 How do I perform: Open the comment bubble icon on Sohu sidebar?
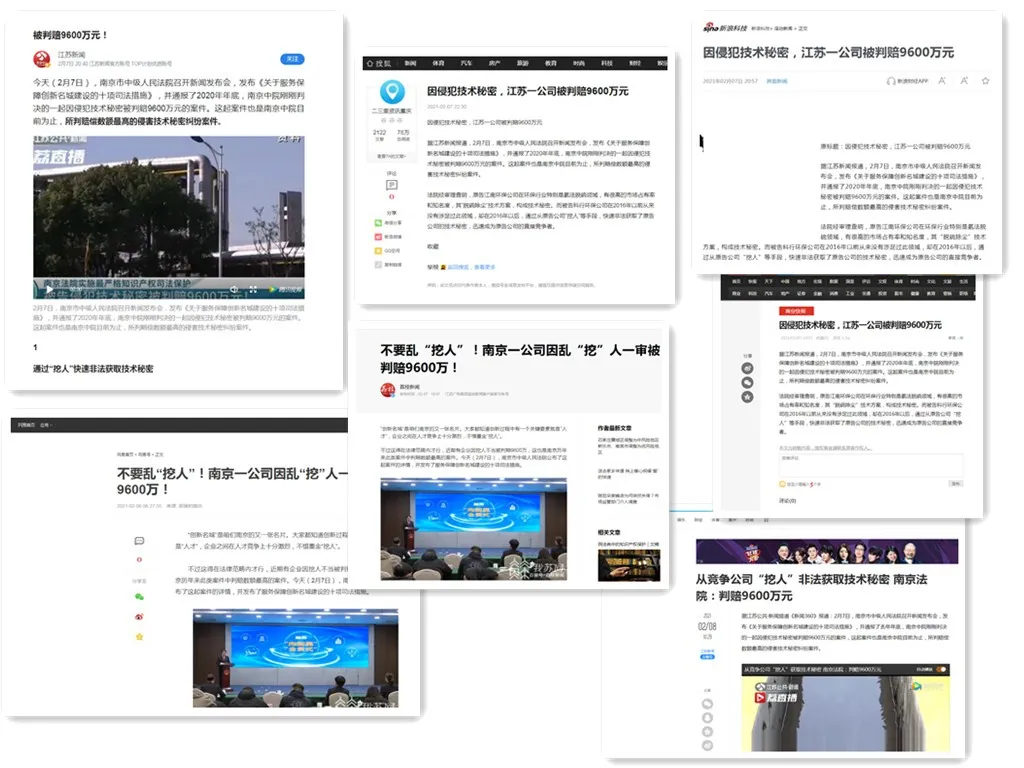click(x=392, y=184)
